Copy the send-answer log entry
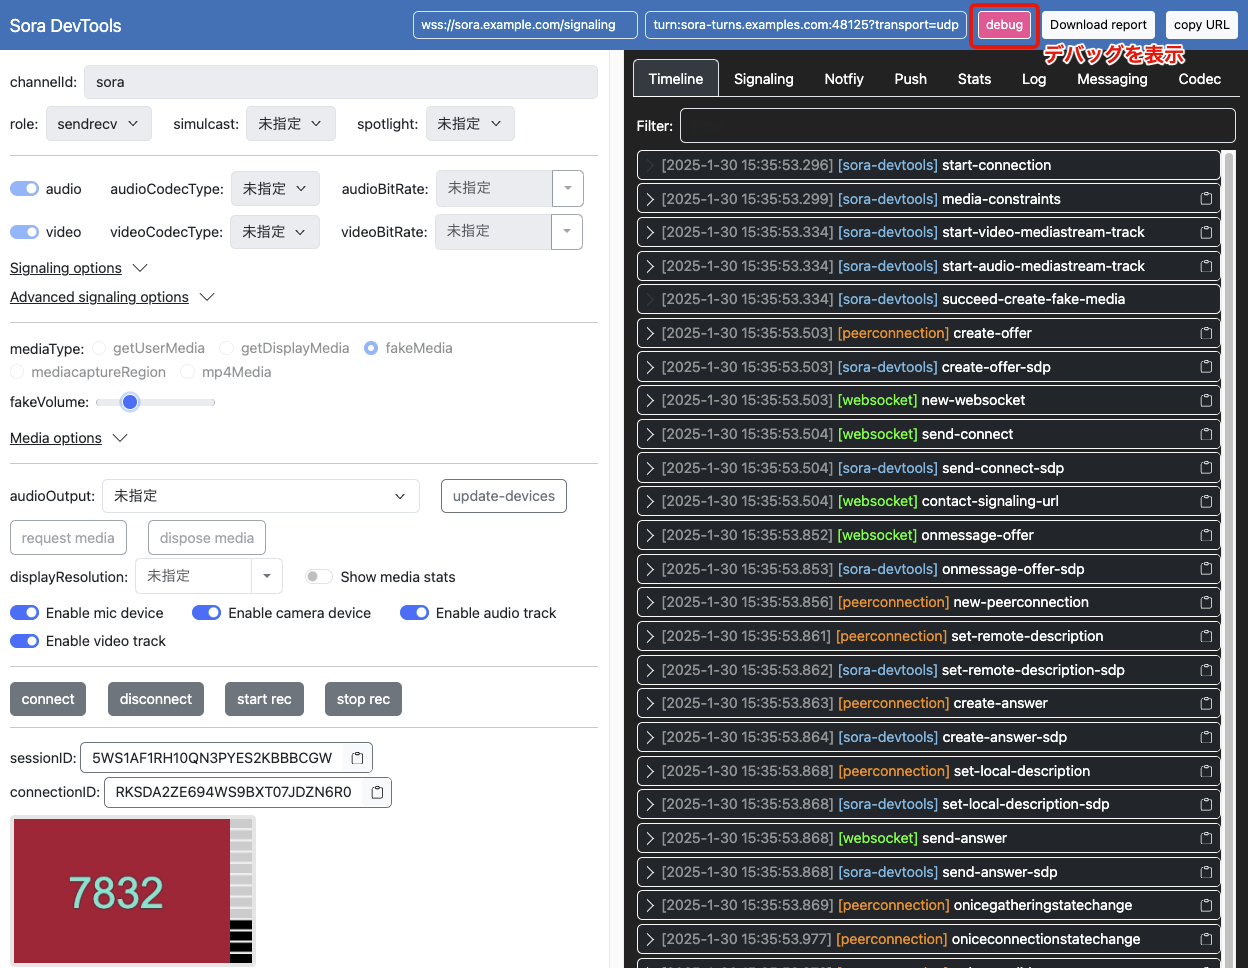 point(1206,837)
